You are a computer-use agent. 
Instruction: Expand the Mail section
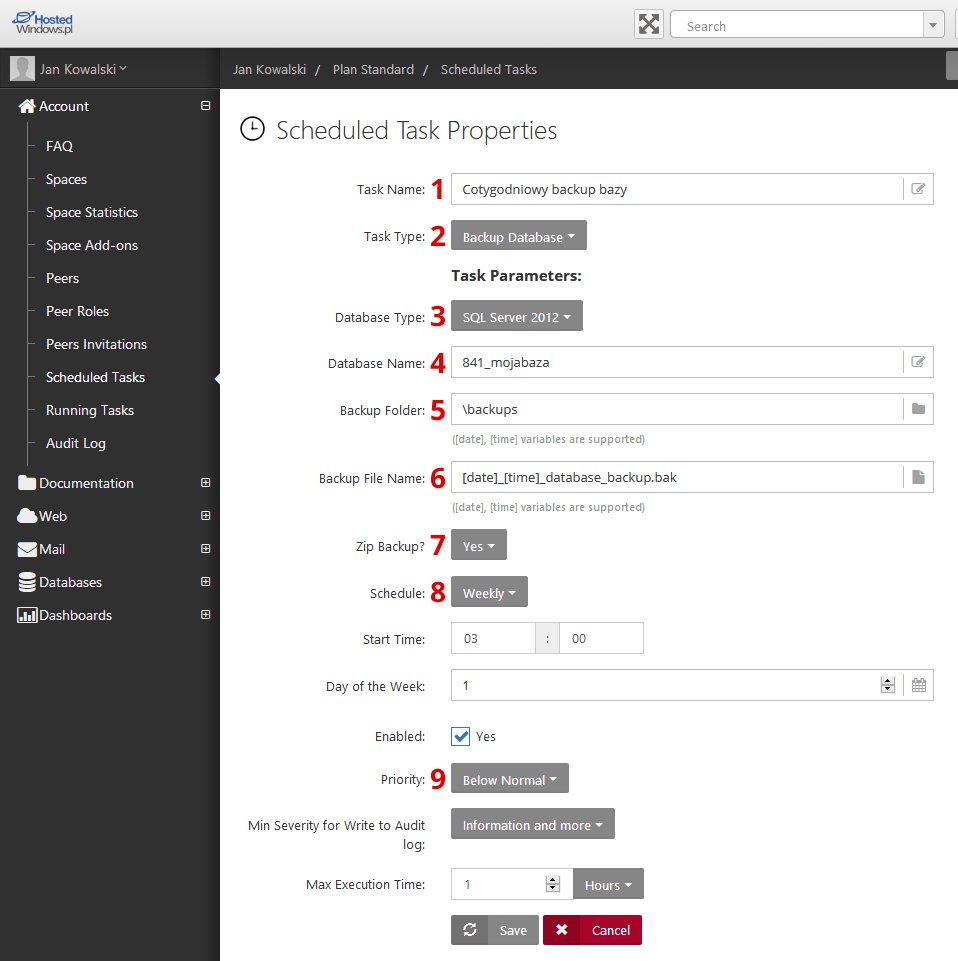(205, 549)
